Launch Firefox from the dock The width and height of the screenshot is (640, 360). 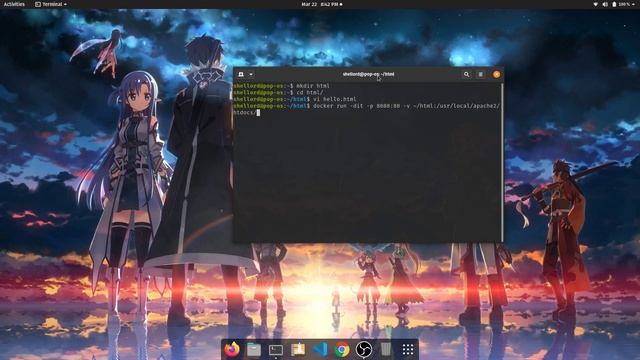point(232,349)
